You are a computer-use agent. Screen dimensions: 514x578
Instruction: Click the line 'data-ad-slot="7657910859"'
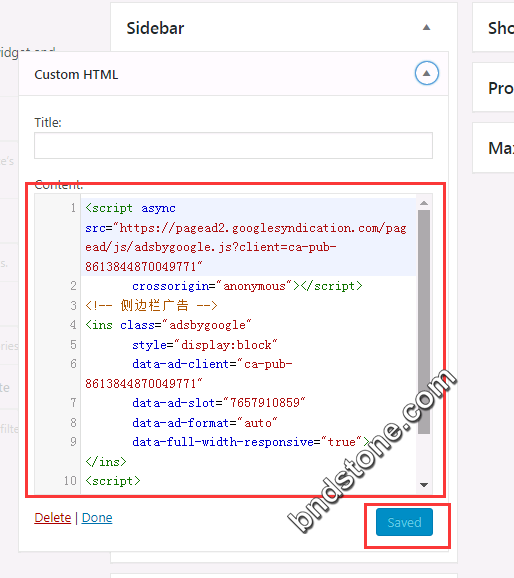[x=219, y=403]
